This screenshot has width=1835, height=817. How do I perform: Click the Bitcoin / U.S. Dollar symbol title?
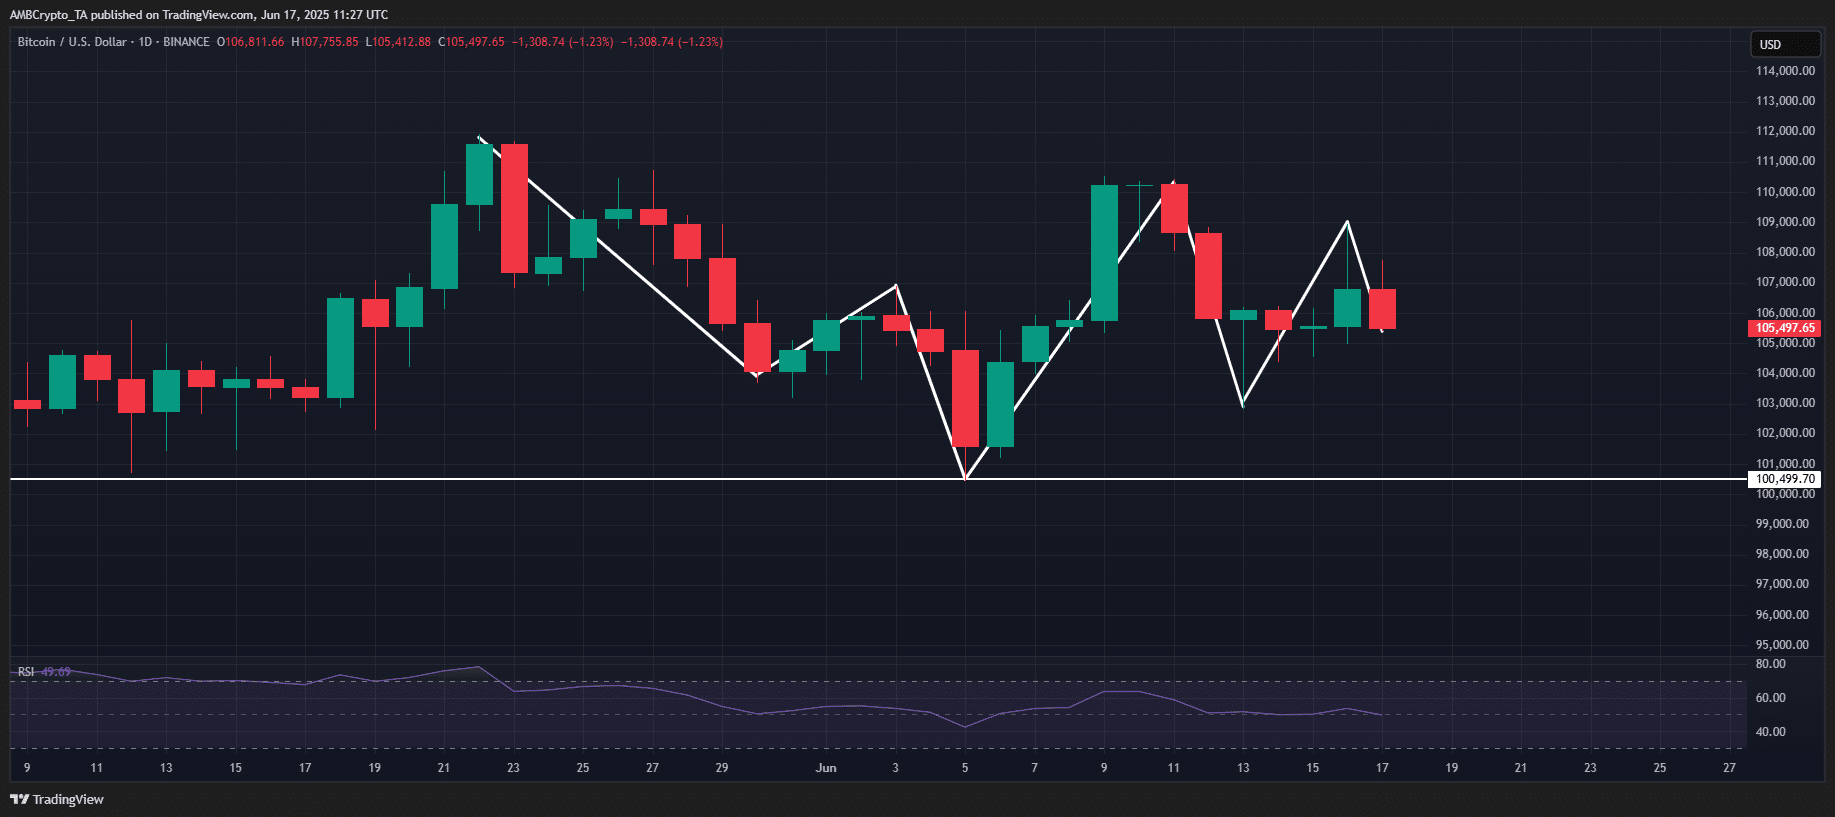[72, 42]
